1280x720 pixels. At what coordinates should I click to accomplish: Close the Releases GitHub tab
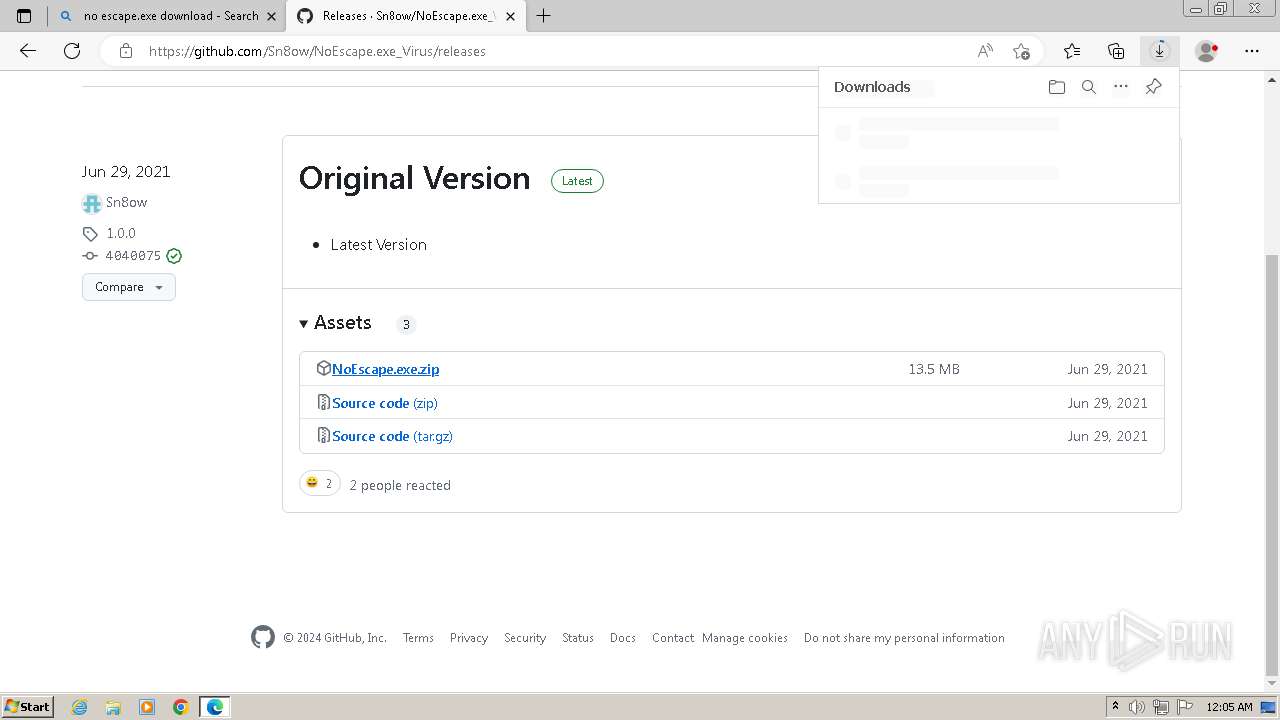click(x=512, y=16)
